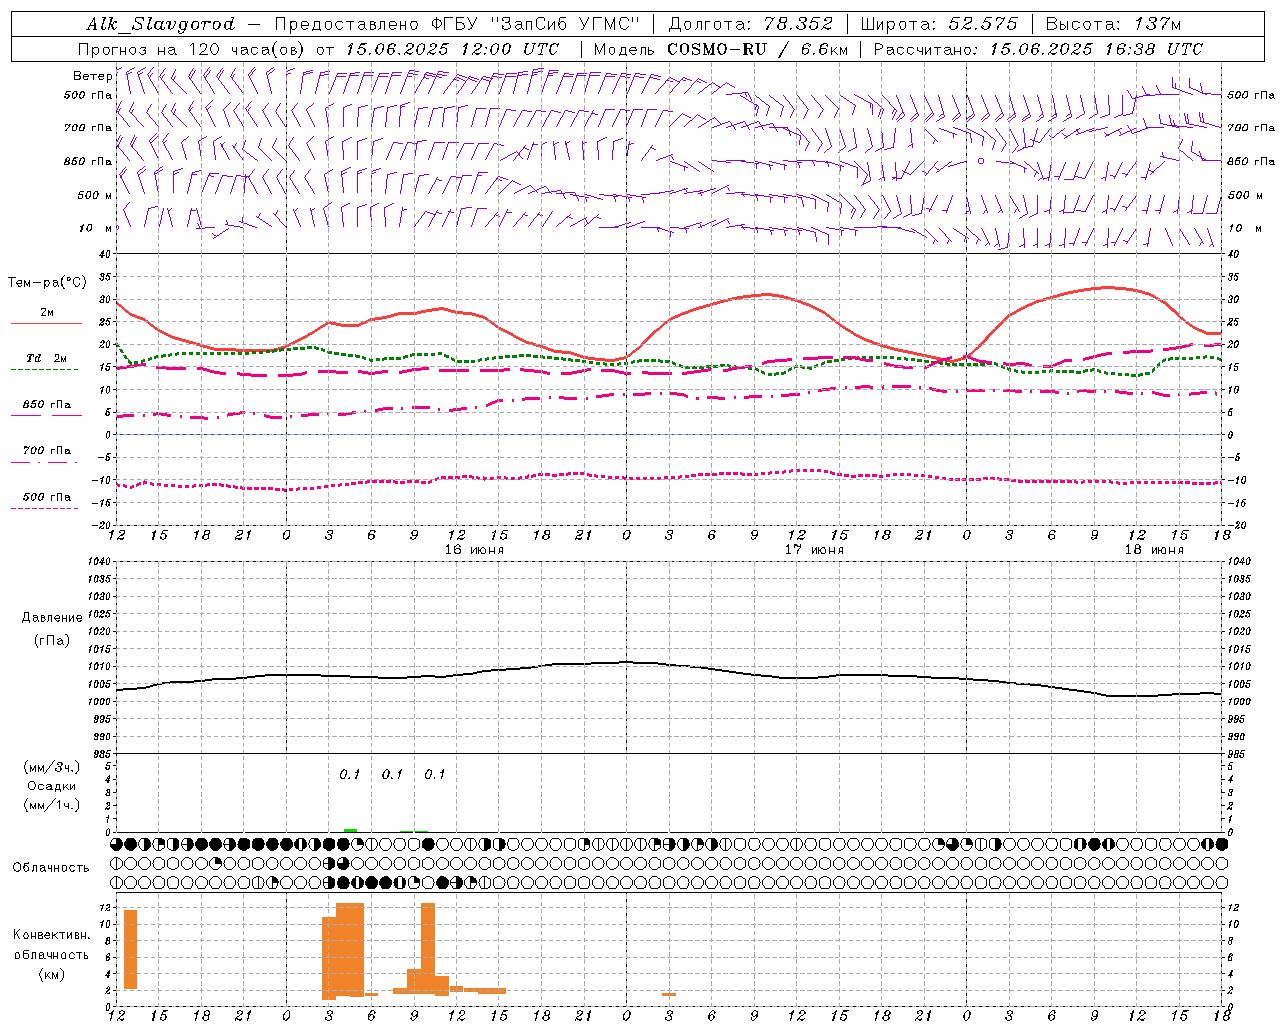Image resolution: width=1280 pixels, height=1024 pixels.
Task: Click the isolated orange convective bar at the chart start
Action: [130, 949]
